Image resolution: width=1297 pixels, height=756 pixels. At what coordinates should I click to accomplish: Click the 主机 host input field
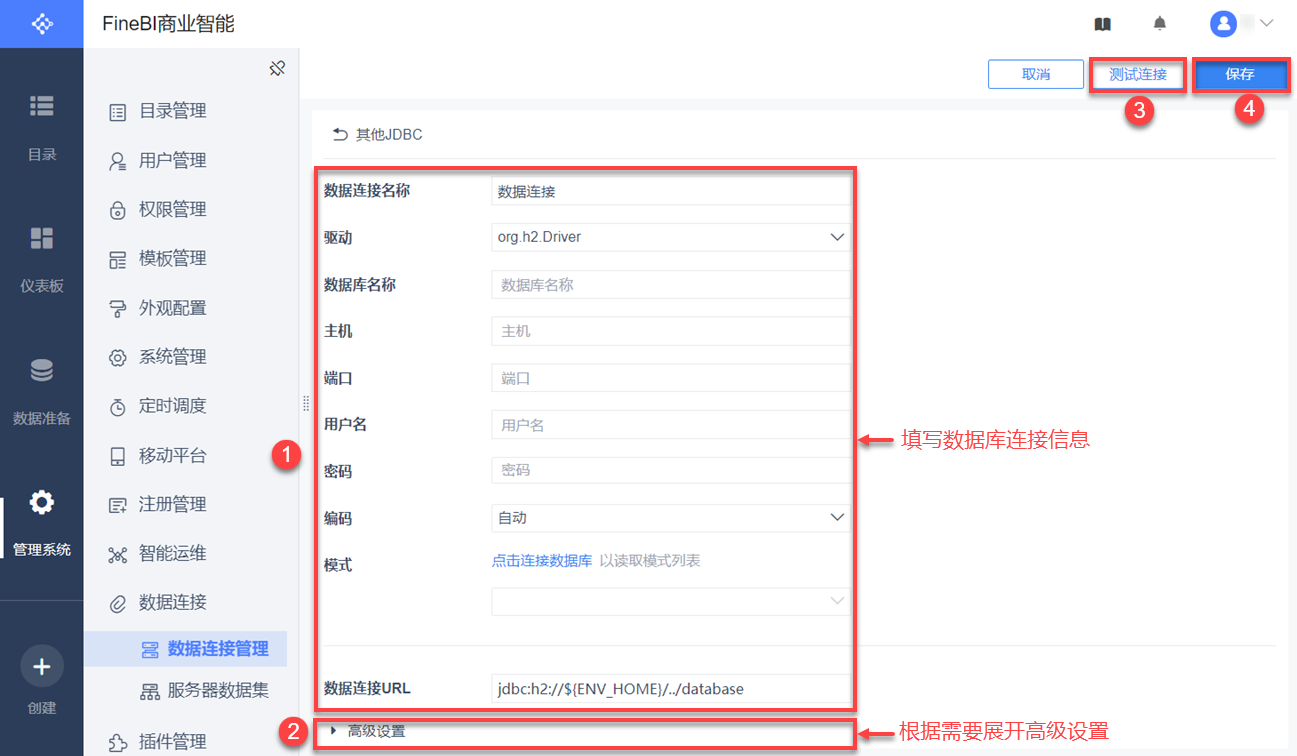pyautogui.click(x=671, y=331)
